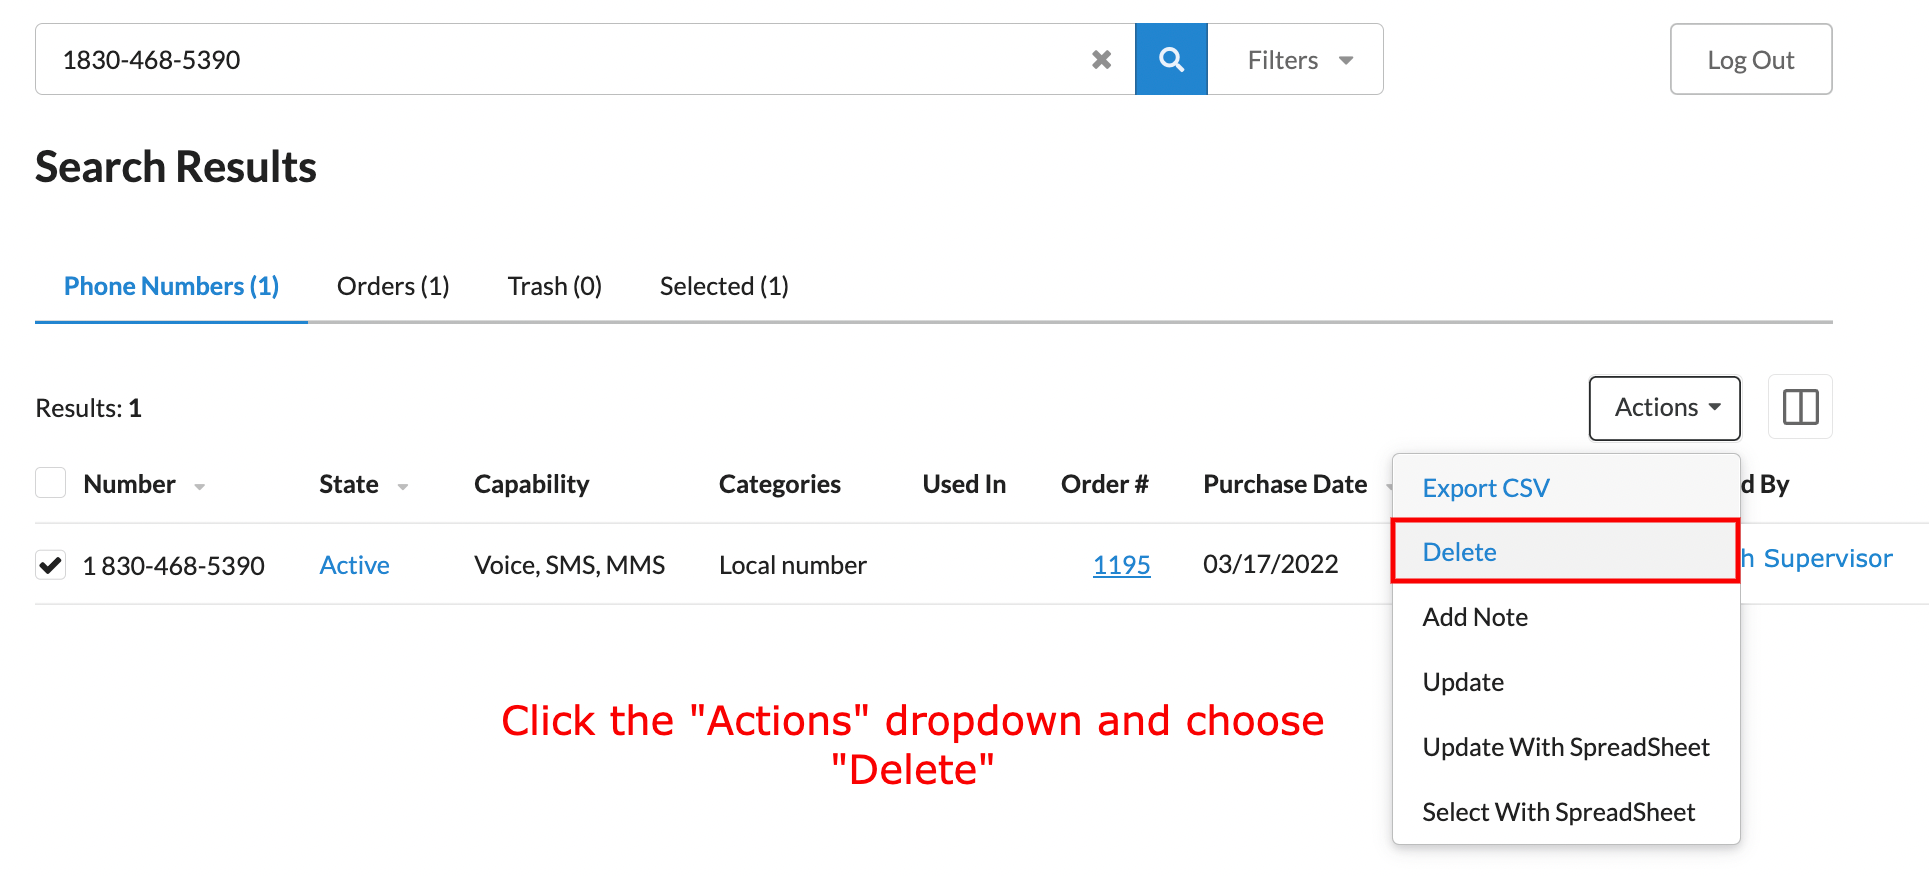Open the Actions dropdown button
This screenshot has height=876, width=1929.
1664,408
